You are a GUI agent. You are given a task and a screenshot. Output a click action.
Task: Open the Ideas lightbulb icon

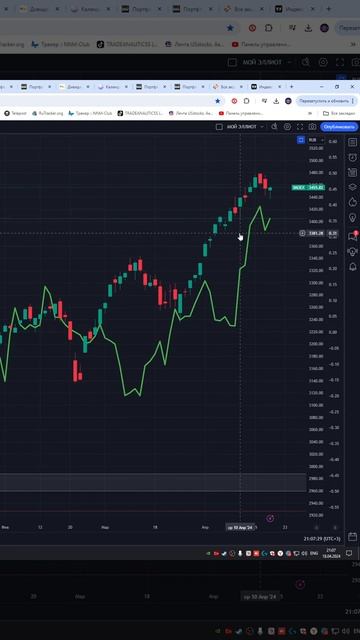click(352, 218)
